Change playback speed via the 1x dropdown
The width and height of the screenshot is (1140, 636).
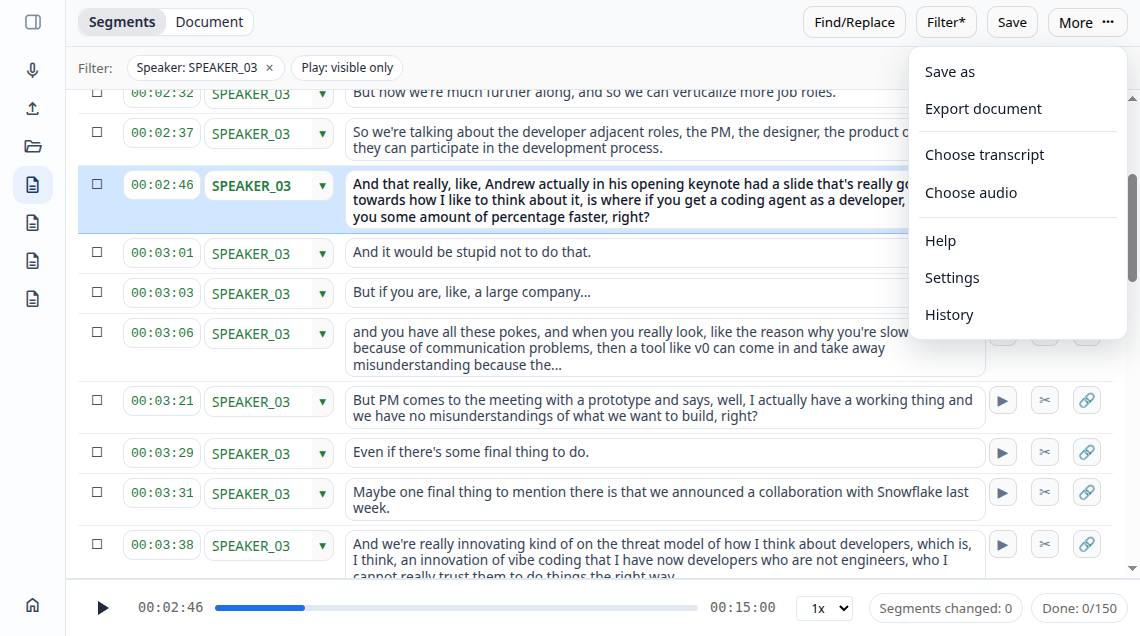coord(824,608)
